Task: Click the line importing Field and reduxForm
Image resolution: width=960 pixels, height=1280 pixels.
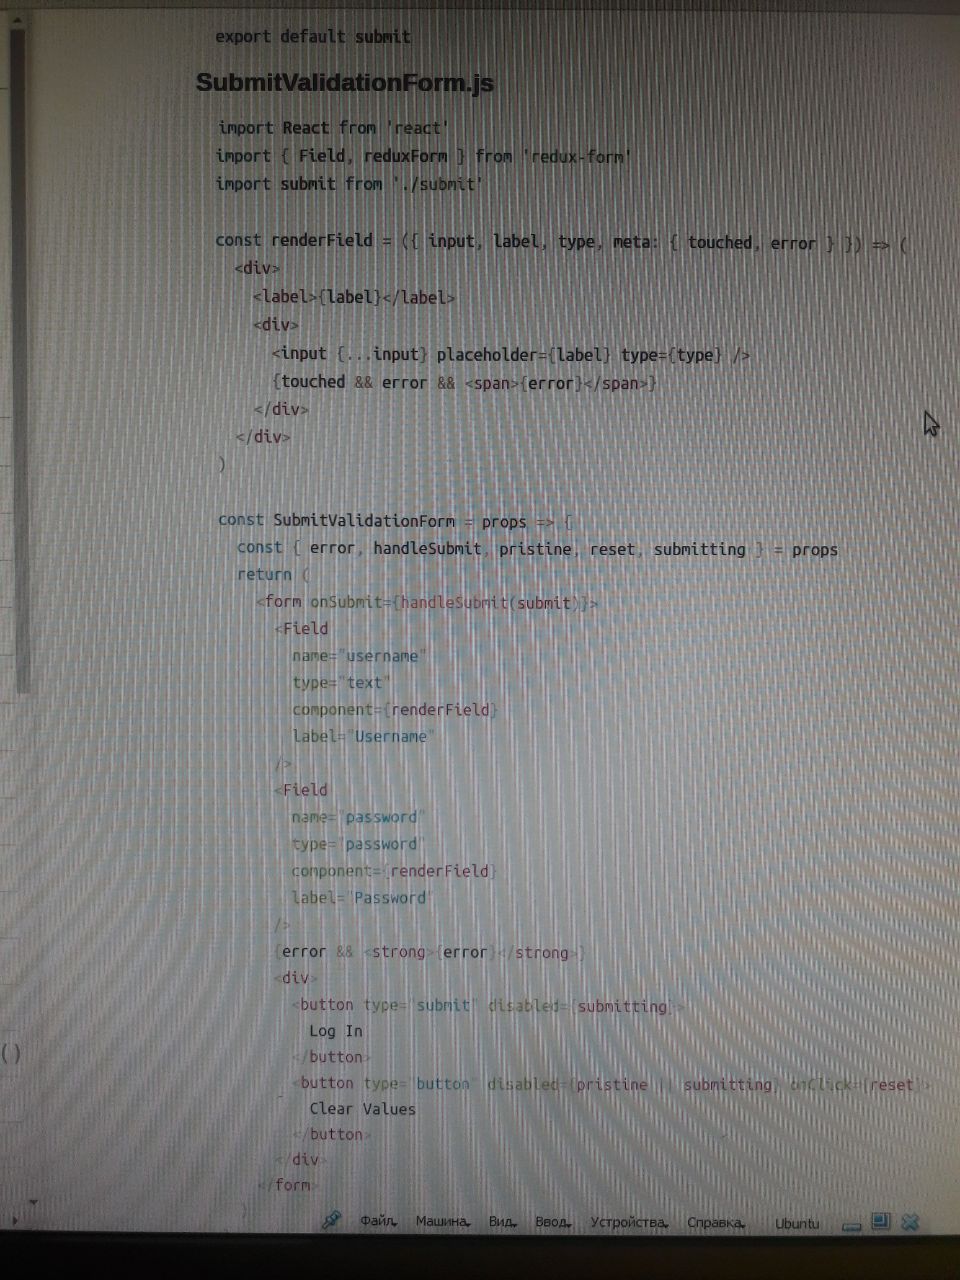Action: (424, 156)
